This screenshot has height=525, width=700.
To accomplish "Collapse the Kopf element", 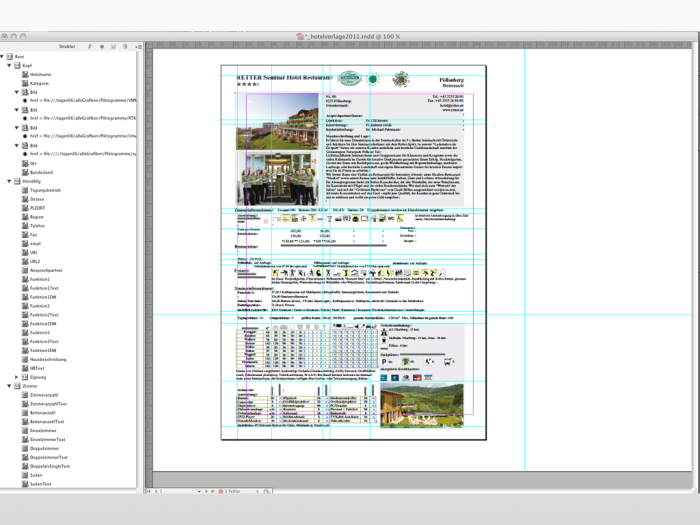I will 9,66.
